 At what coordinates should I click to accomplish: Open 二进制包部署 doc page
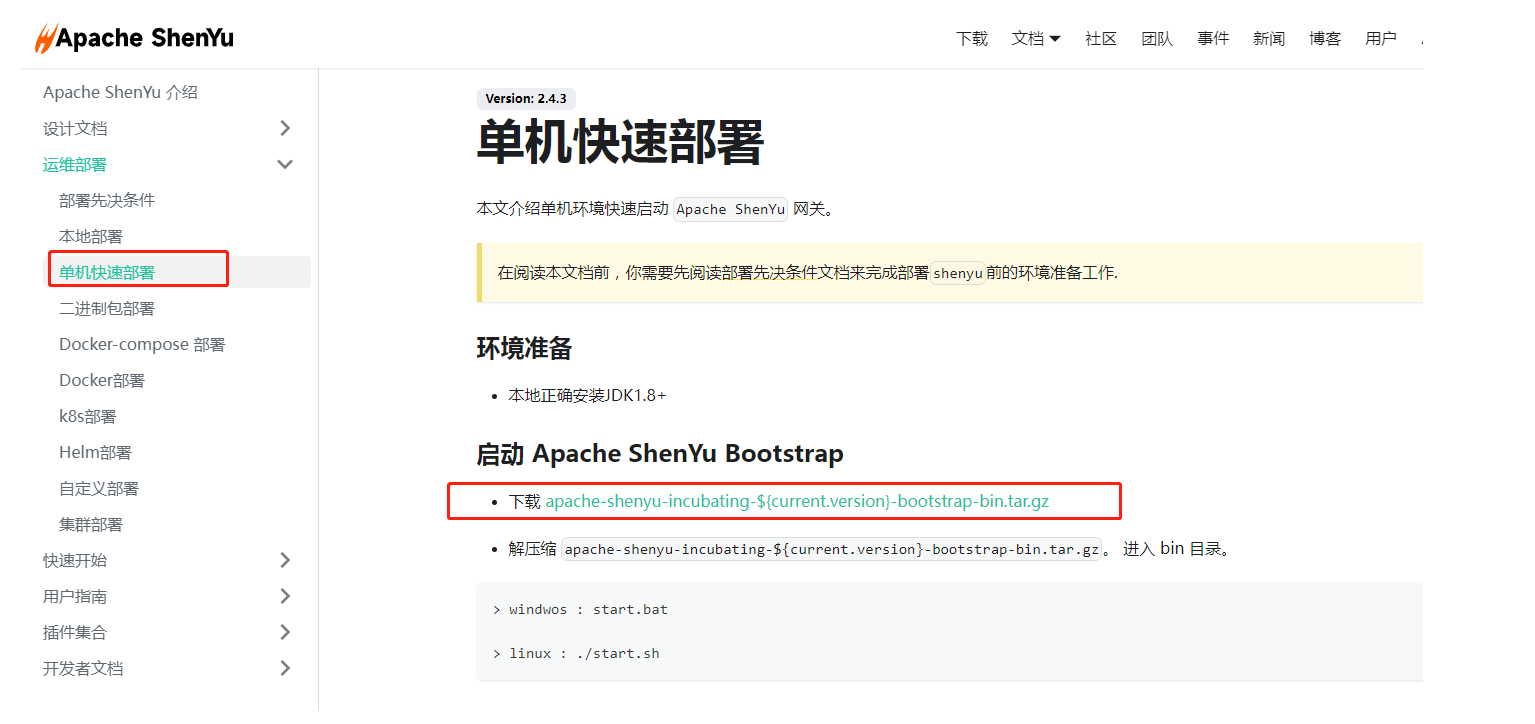pyautogui.click(x=107, y=308)
